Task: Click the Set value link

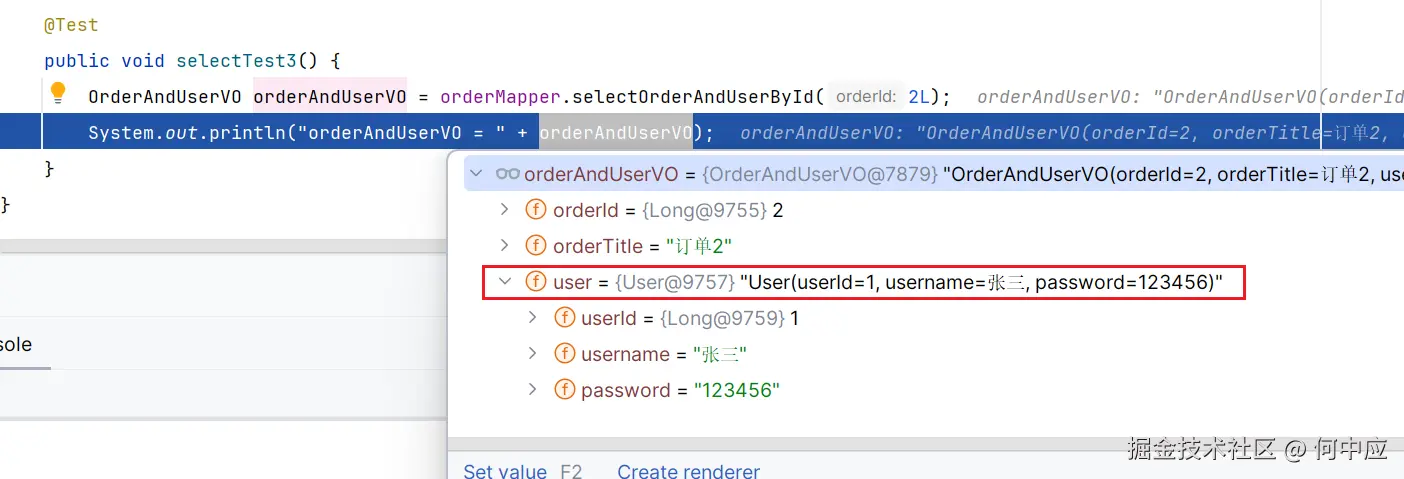Action: pos(505,471)
